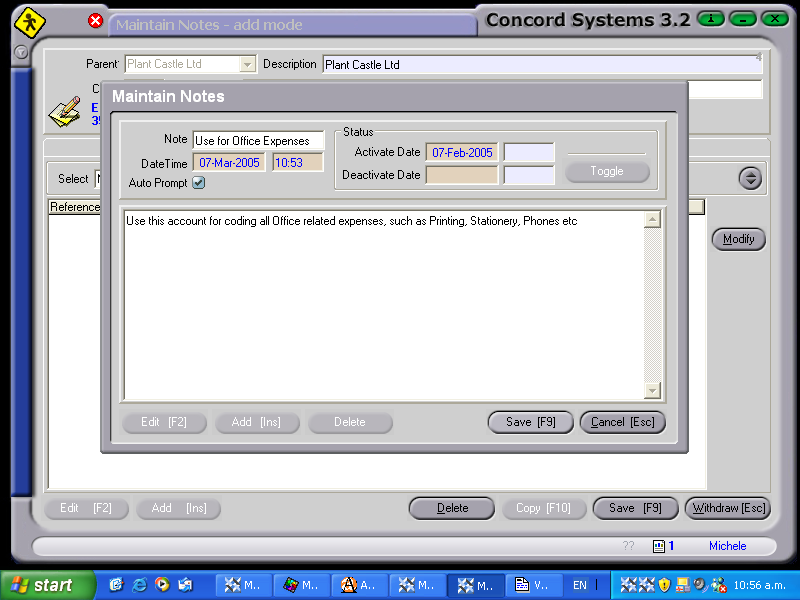
Task: Click the Michele user link in the status bar
Action: 726,546
